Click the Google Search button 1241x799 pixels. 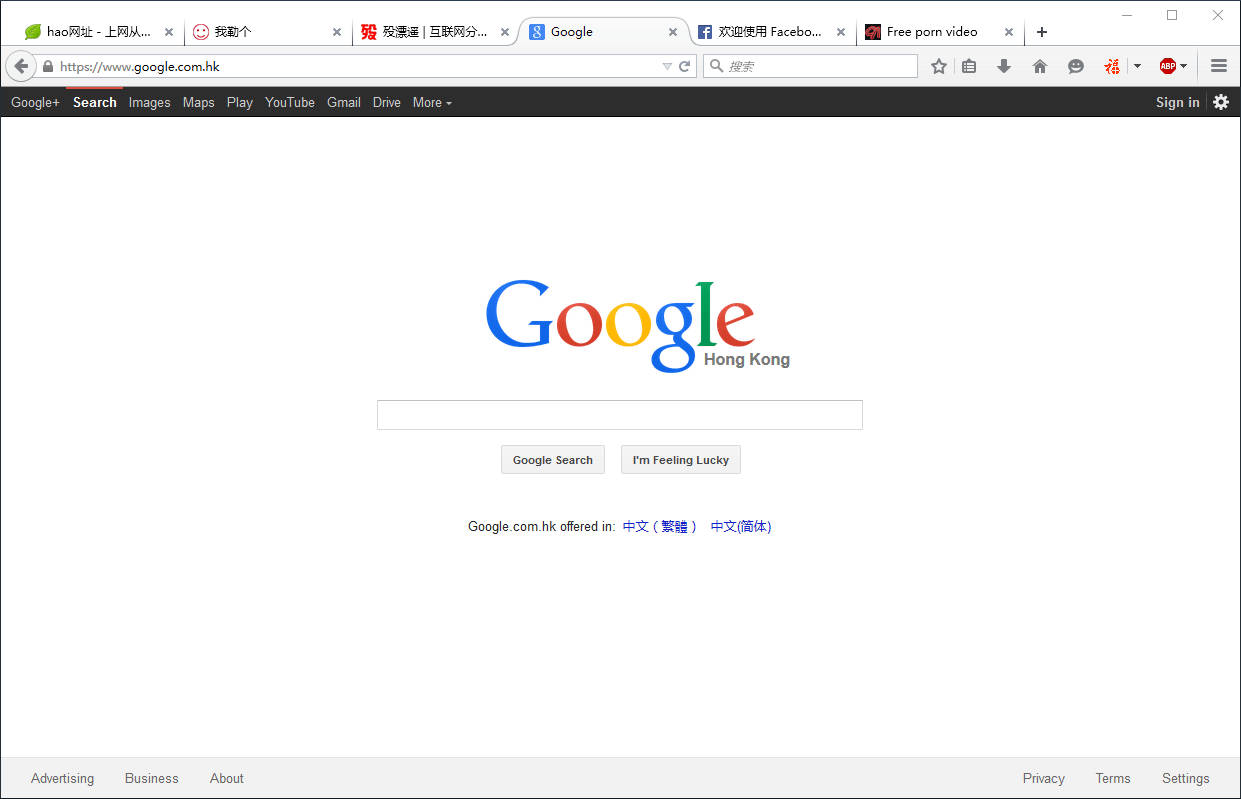coord(553,460)
